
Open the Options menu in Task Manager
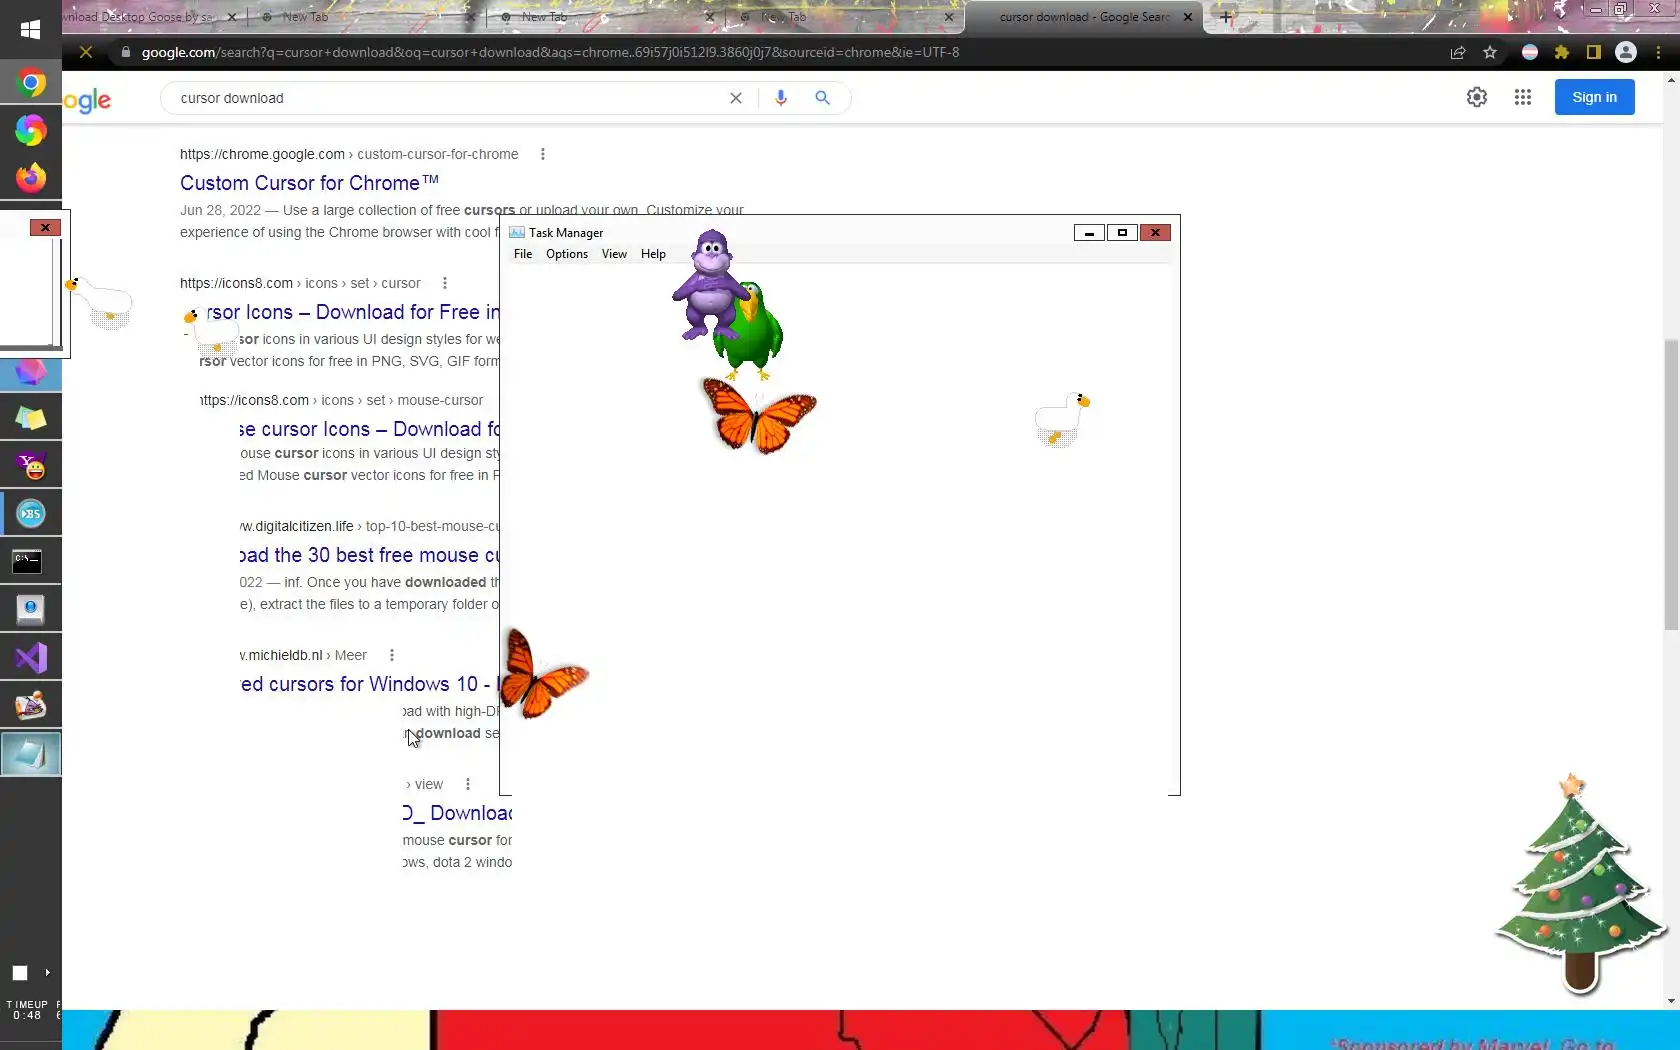[x=567, y=254]
